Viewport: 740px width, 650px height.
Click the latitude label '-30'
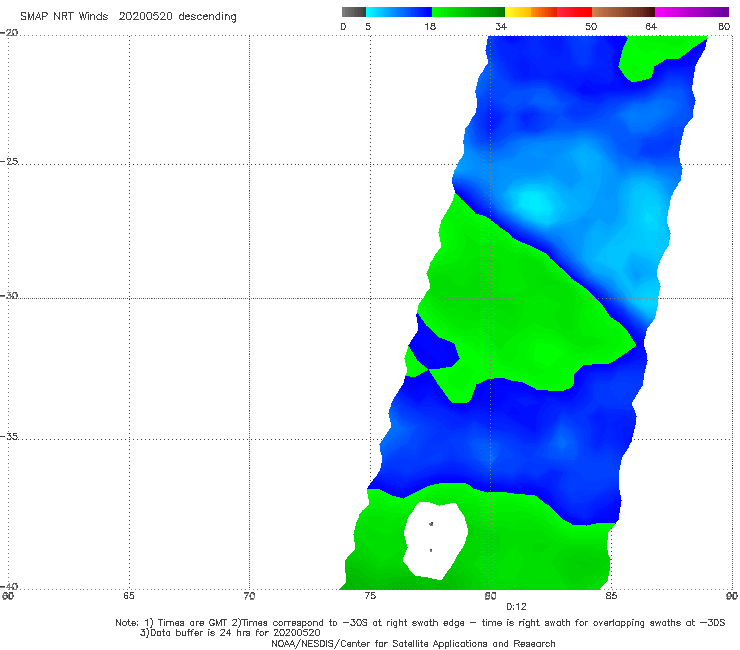(9, 295)
